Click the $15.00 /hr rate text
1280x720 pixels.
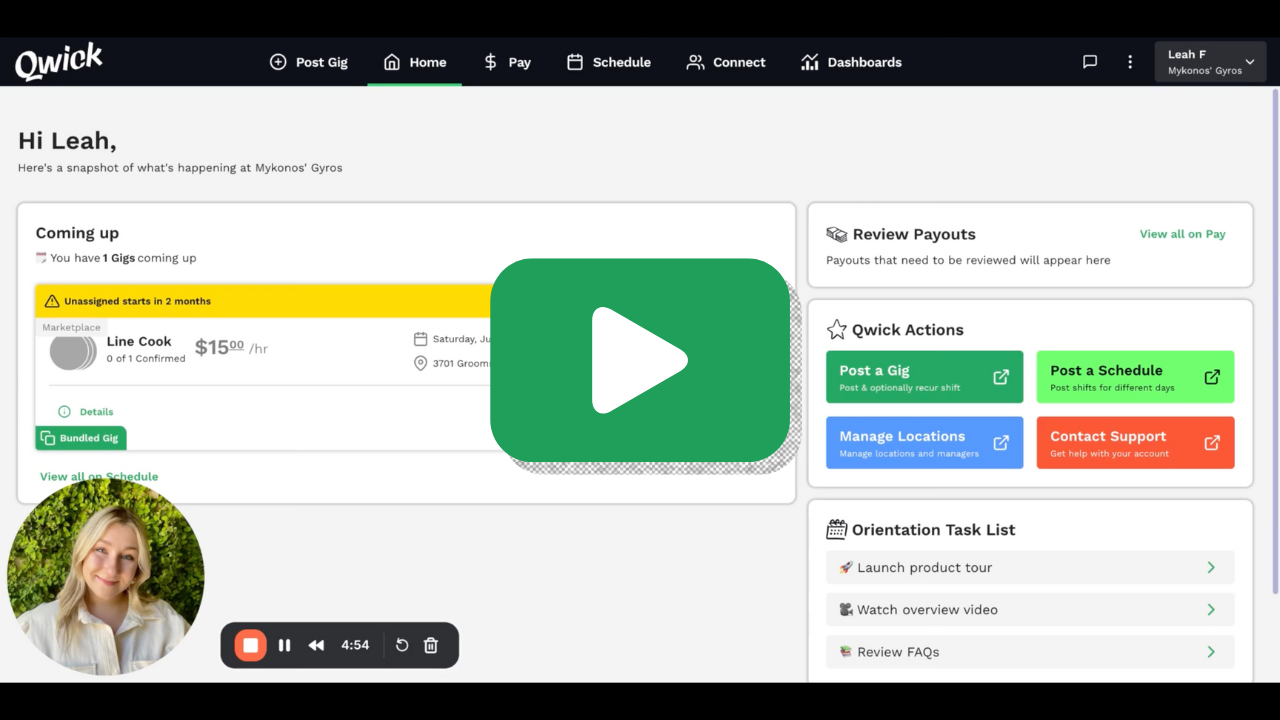pos(231,347)
